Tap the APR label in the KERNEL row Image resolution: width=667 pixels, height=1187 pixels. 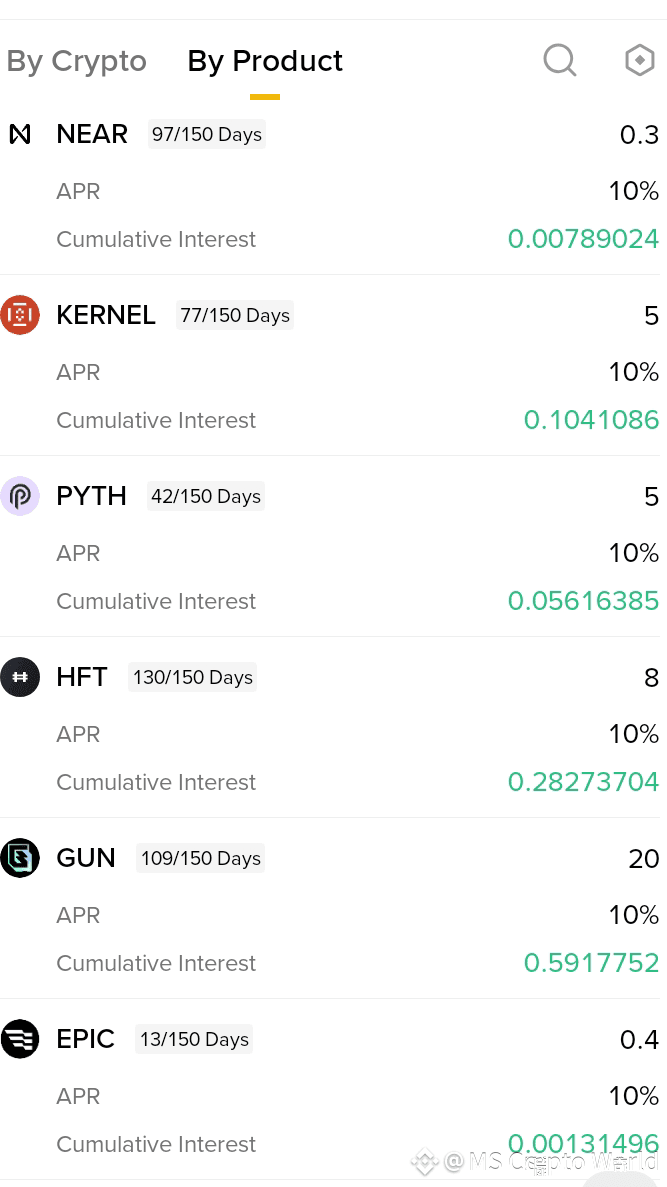coord(78,372)
